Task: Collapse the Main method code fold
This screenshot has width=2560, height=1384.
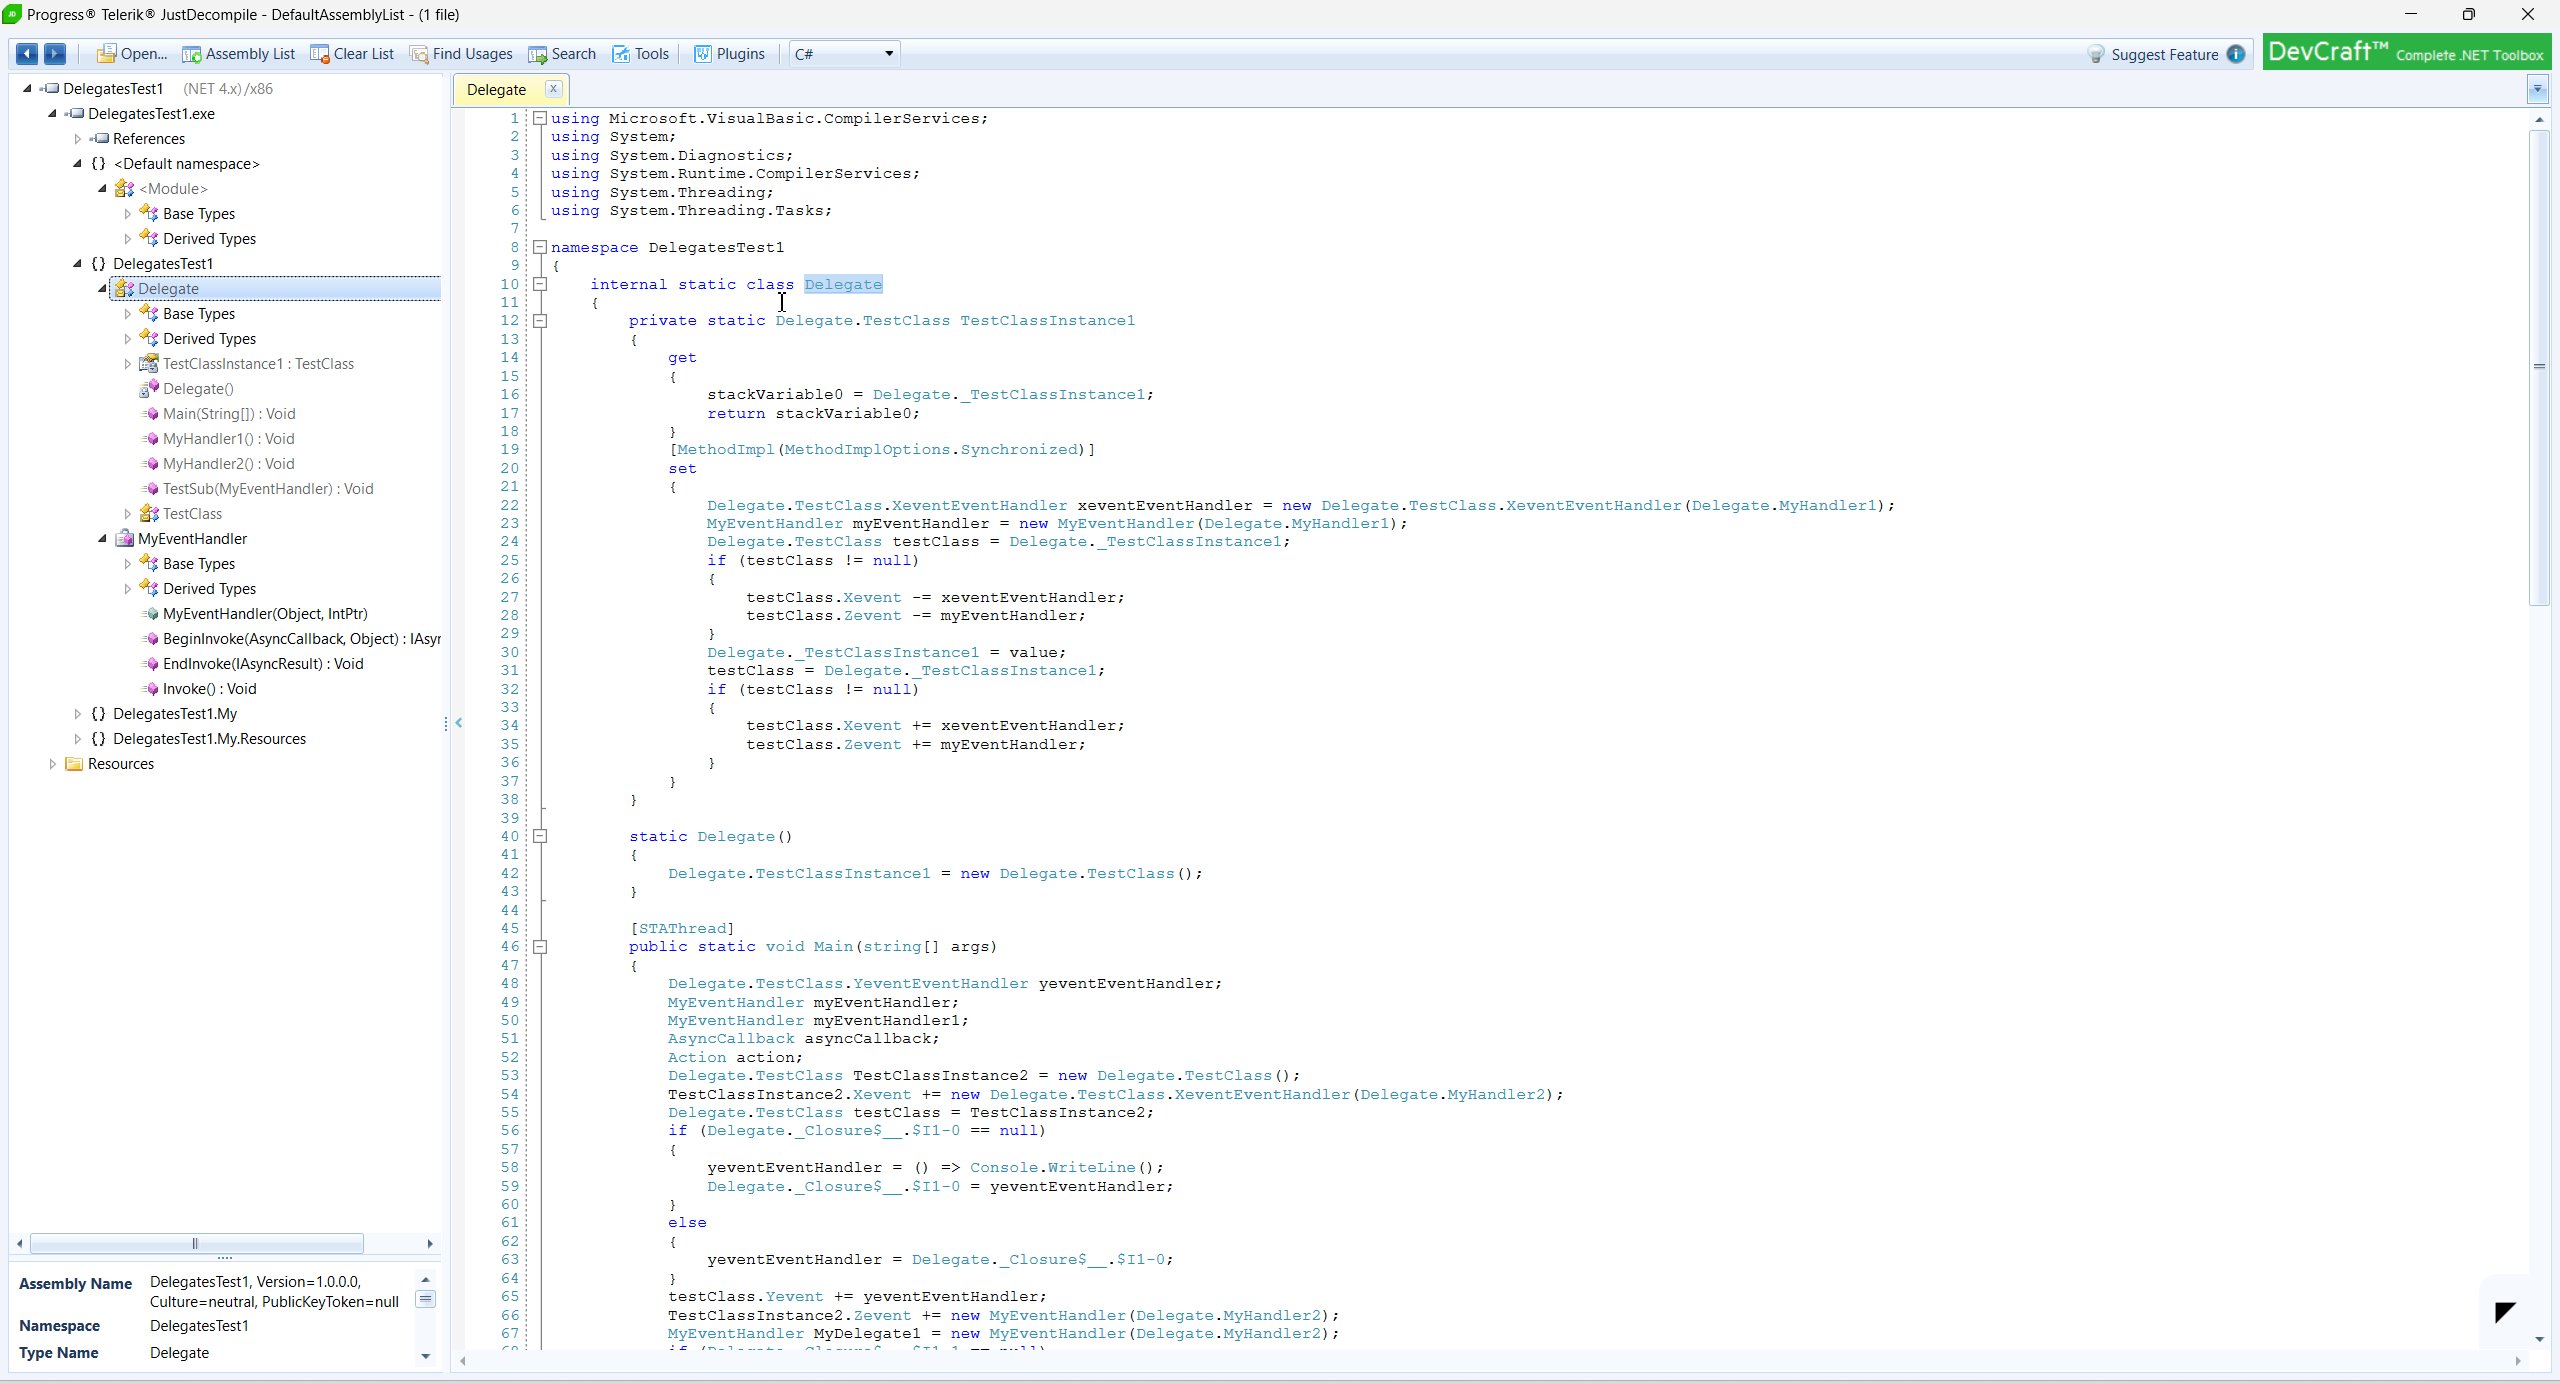Action: point(540,947)
